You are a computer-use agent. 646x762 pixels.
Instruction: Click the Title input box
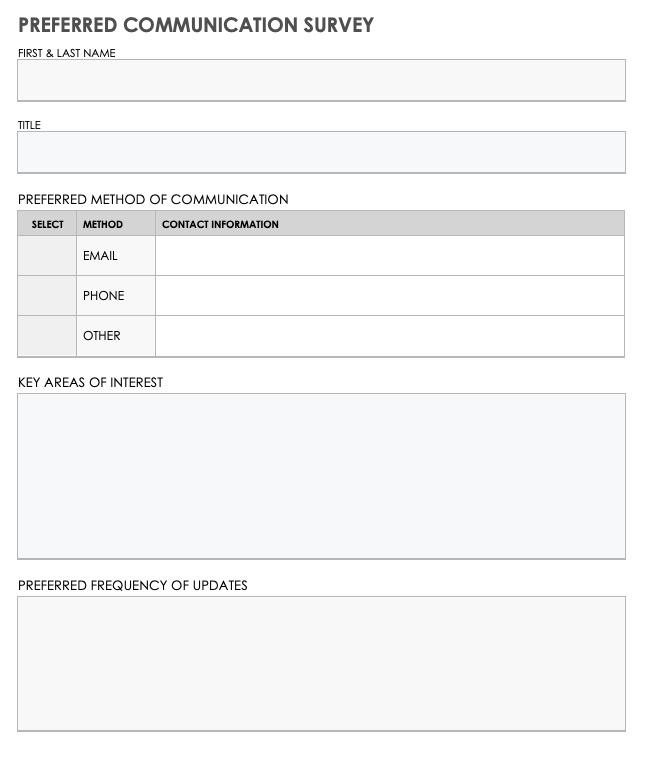click(321, 152)
